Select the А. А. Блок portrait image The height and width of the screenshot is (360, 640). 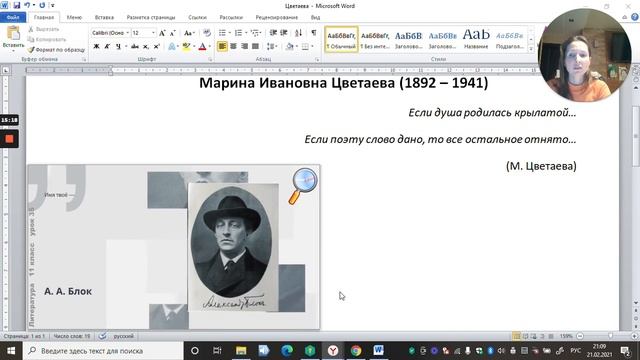click(233, 247)
